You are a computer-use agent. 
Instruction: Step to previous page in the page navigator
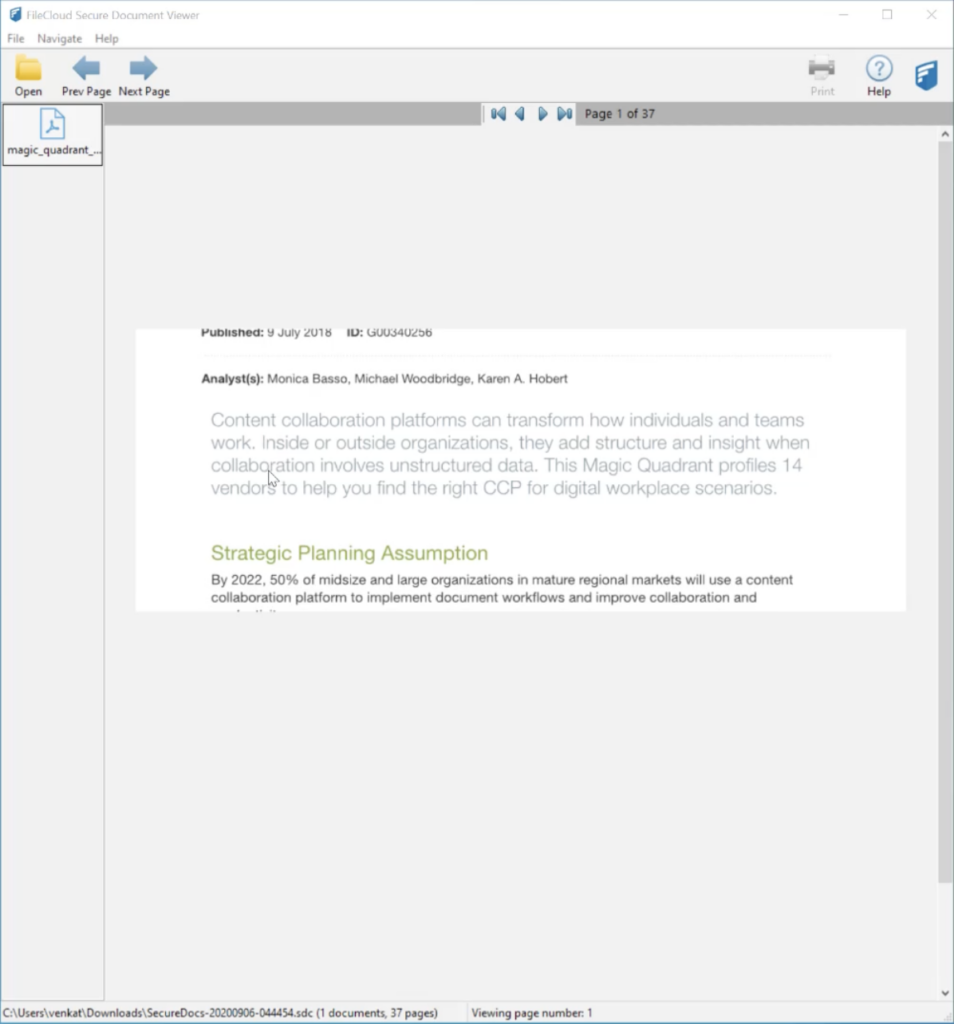coord(520,114)
